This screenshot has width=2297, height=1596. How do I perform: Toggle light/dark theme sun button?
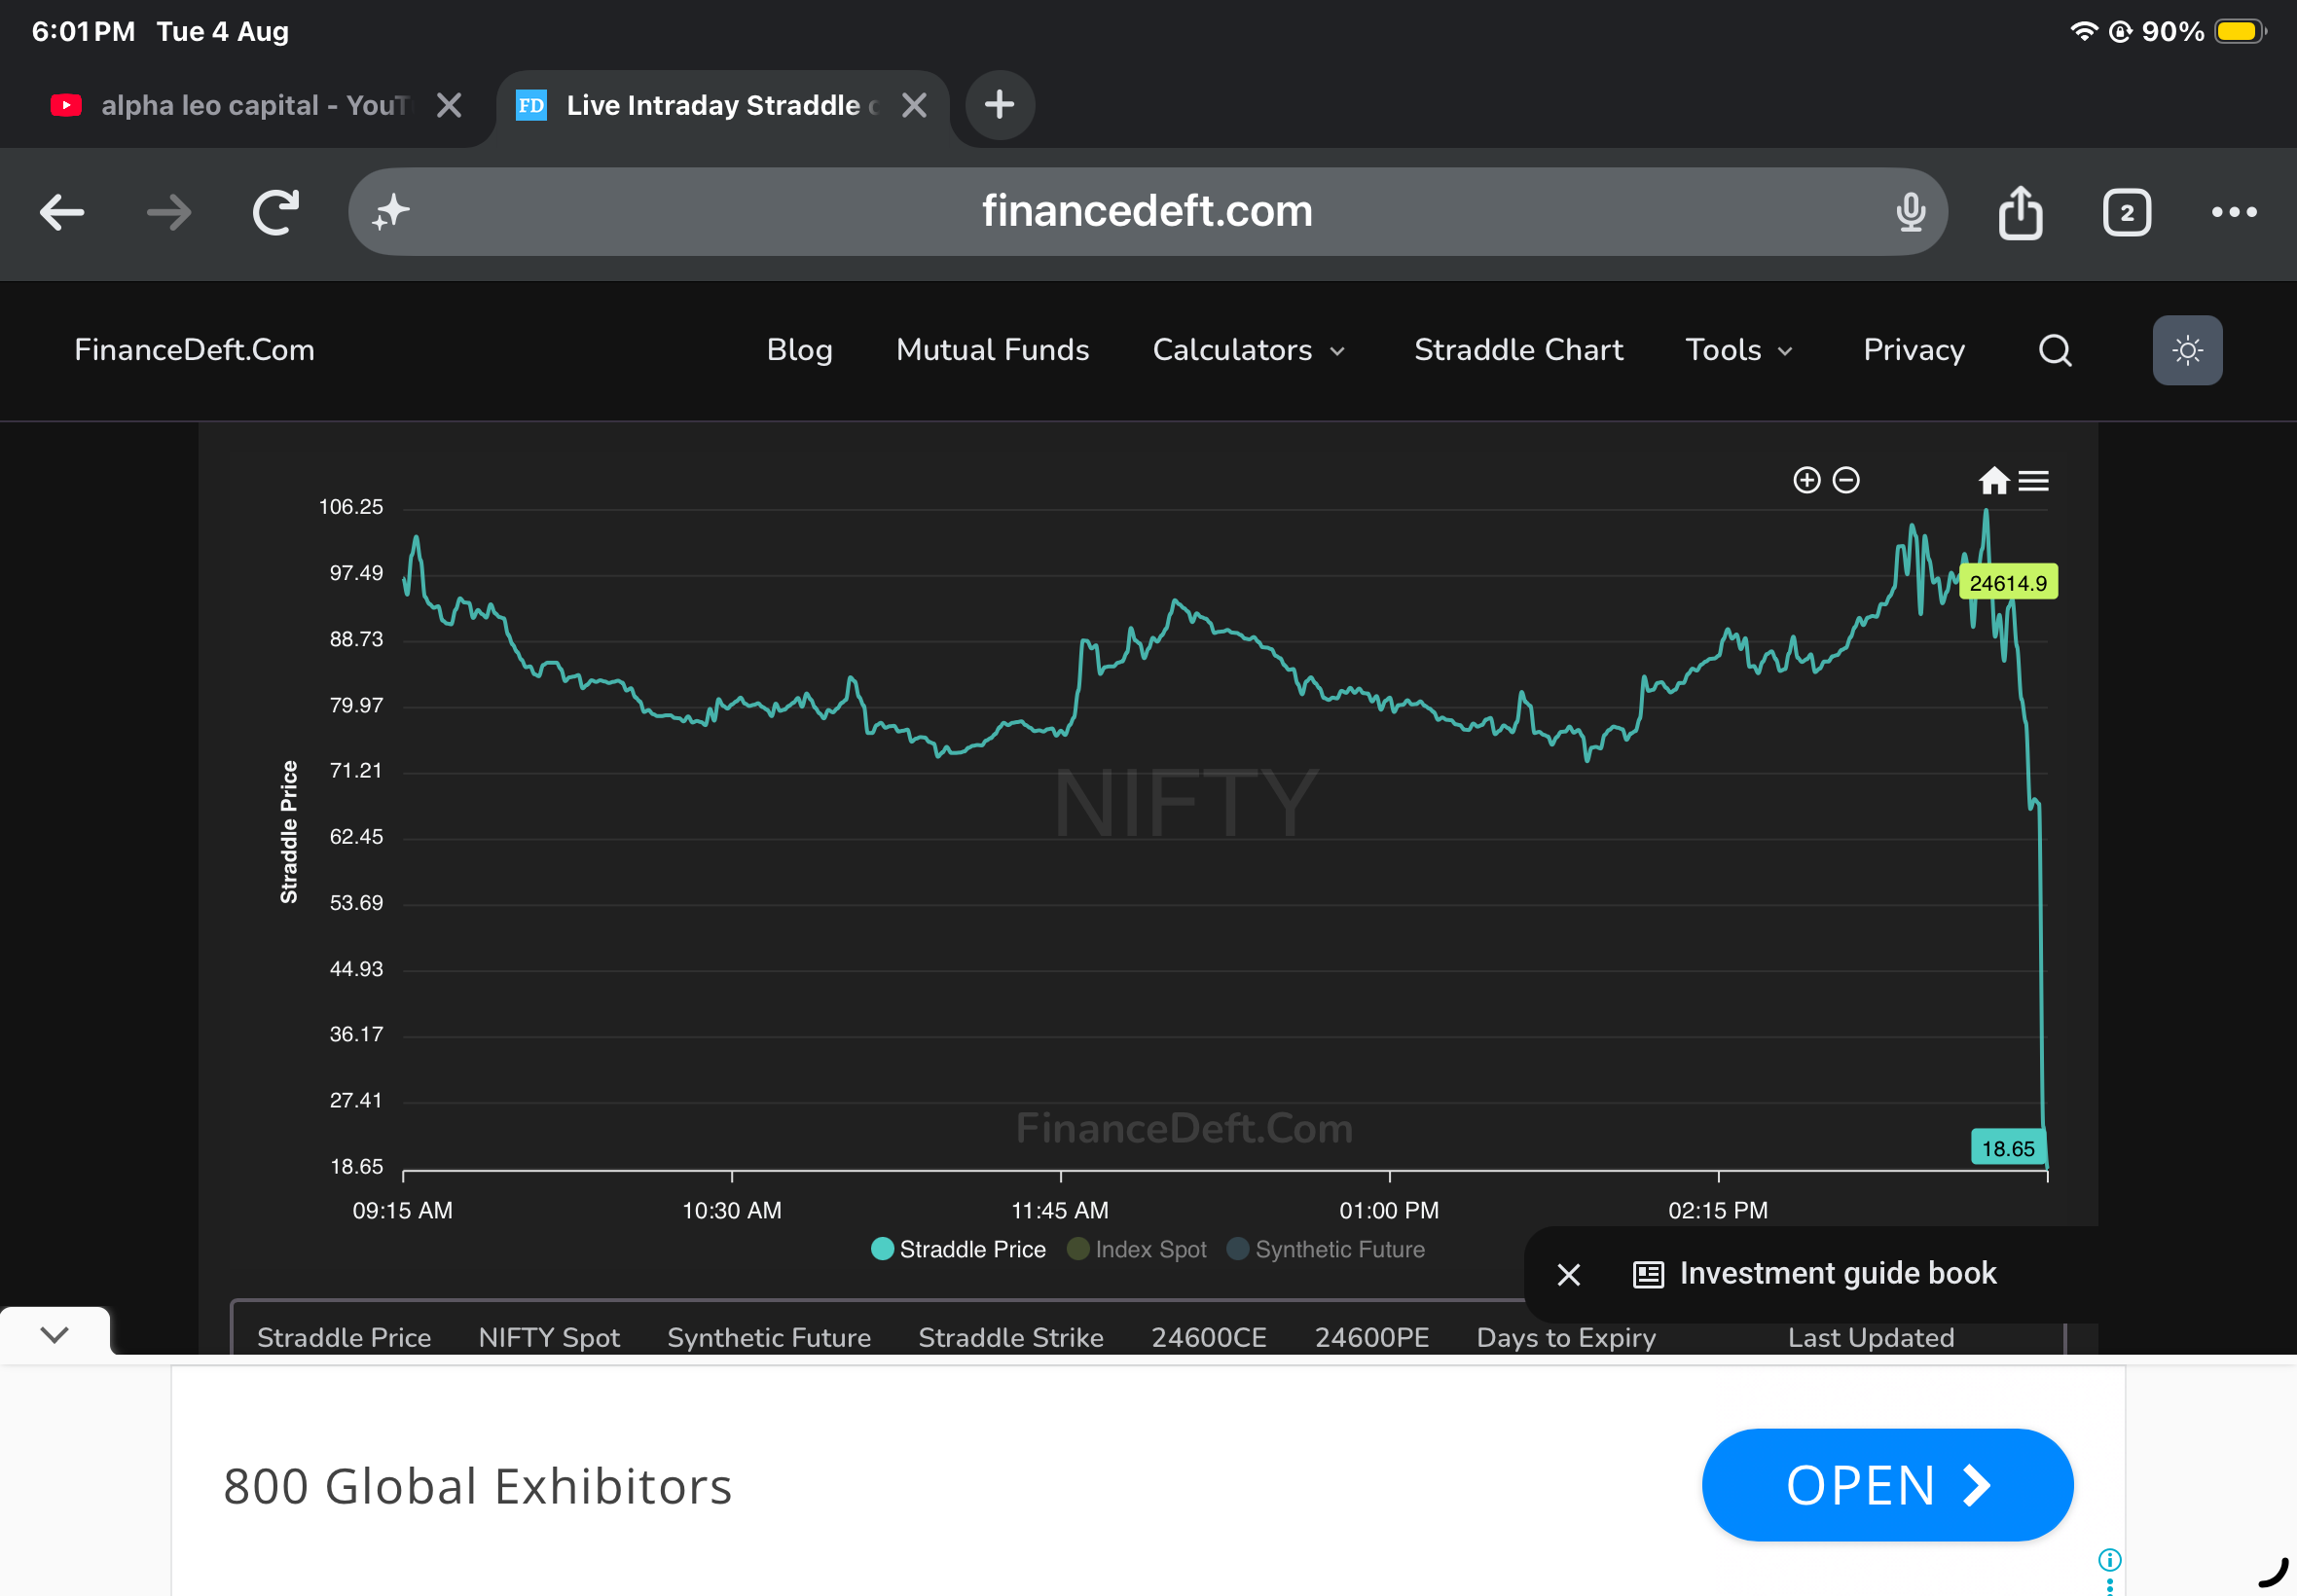(2187, 350)
